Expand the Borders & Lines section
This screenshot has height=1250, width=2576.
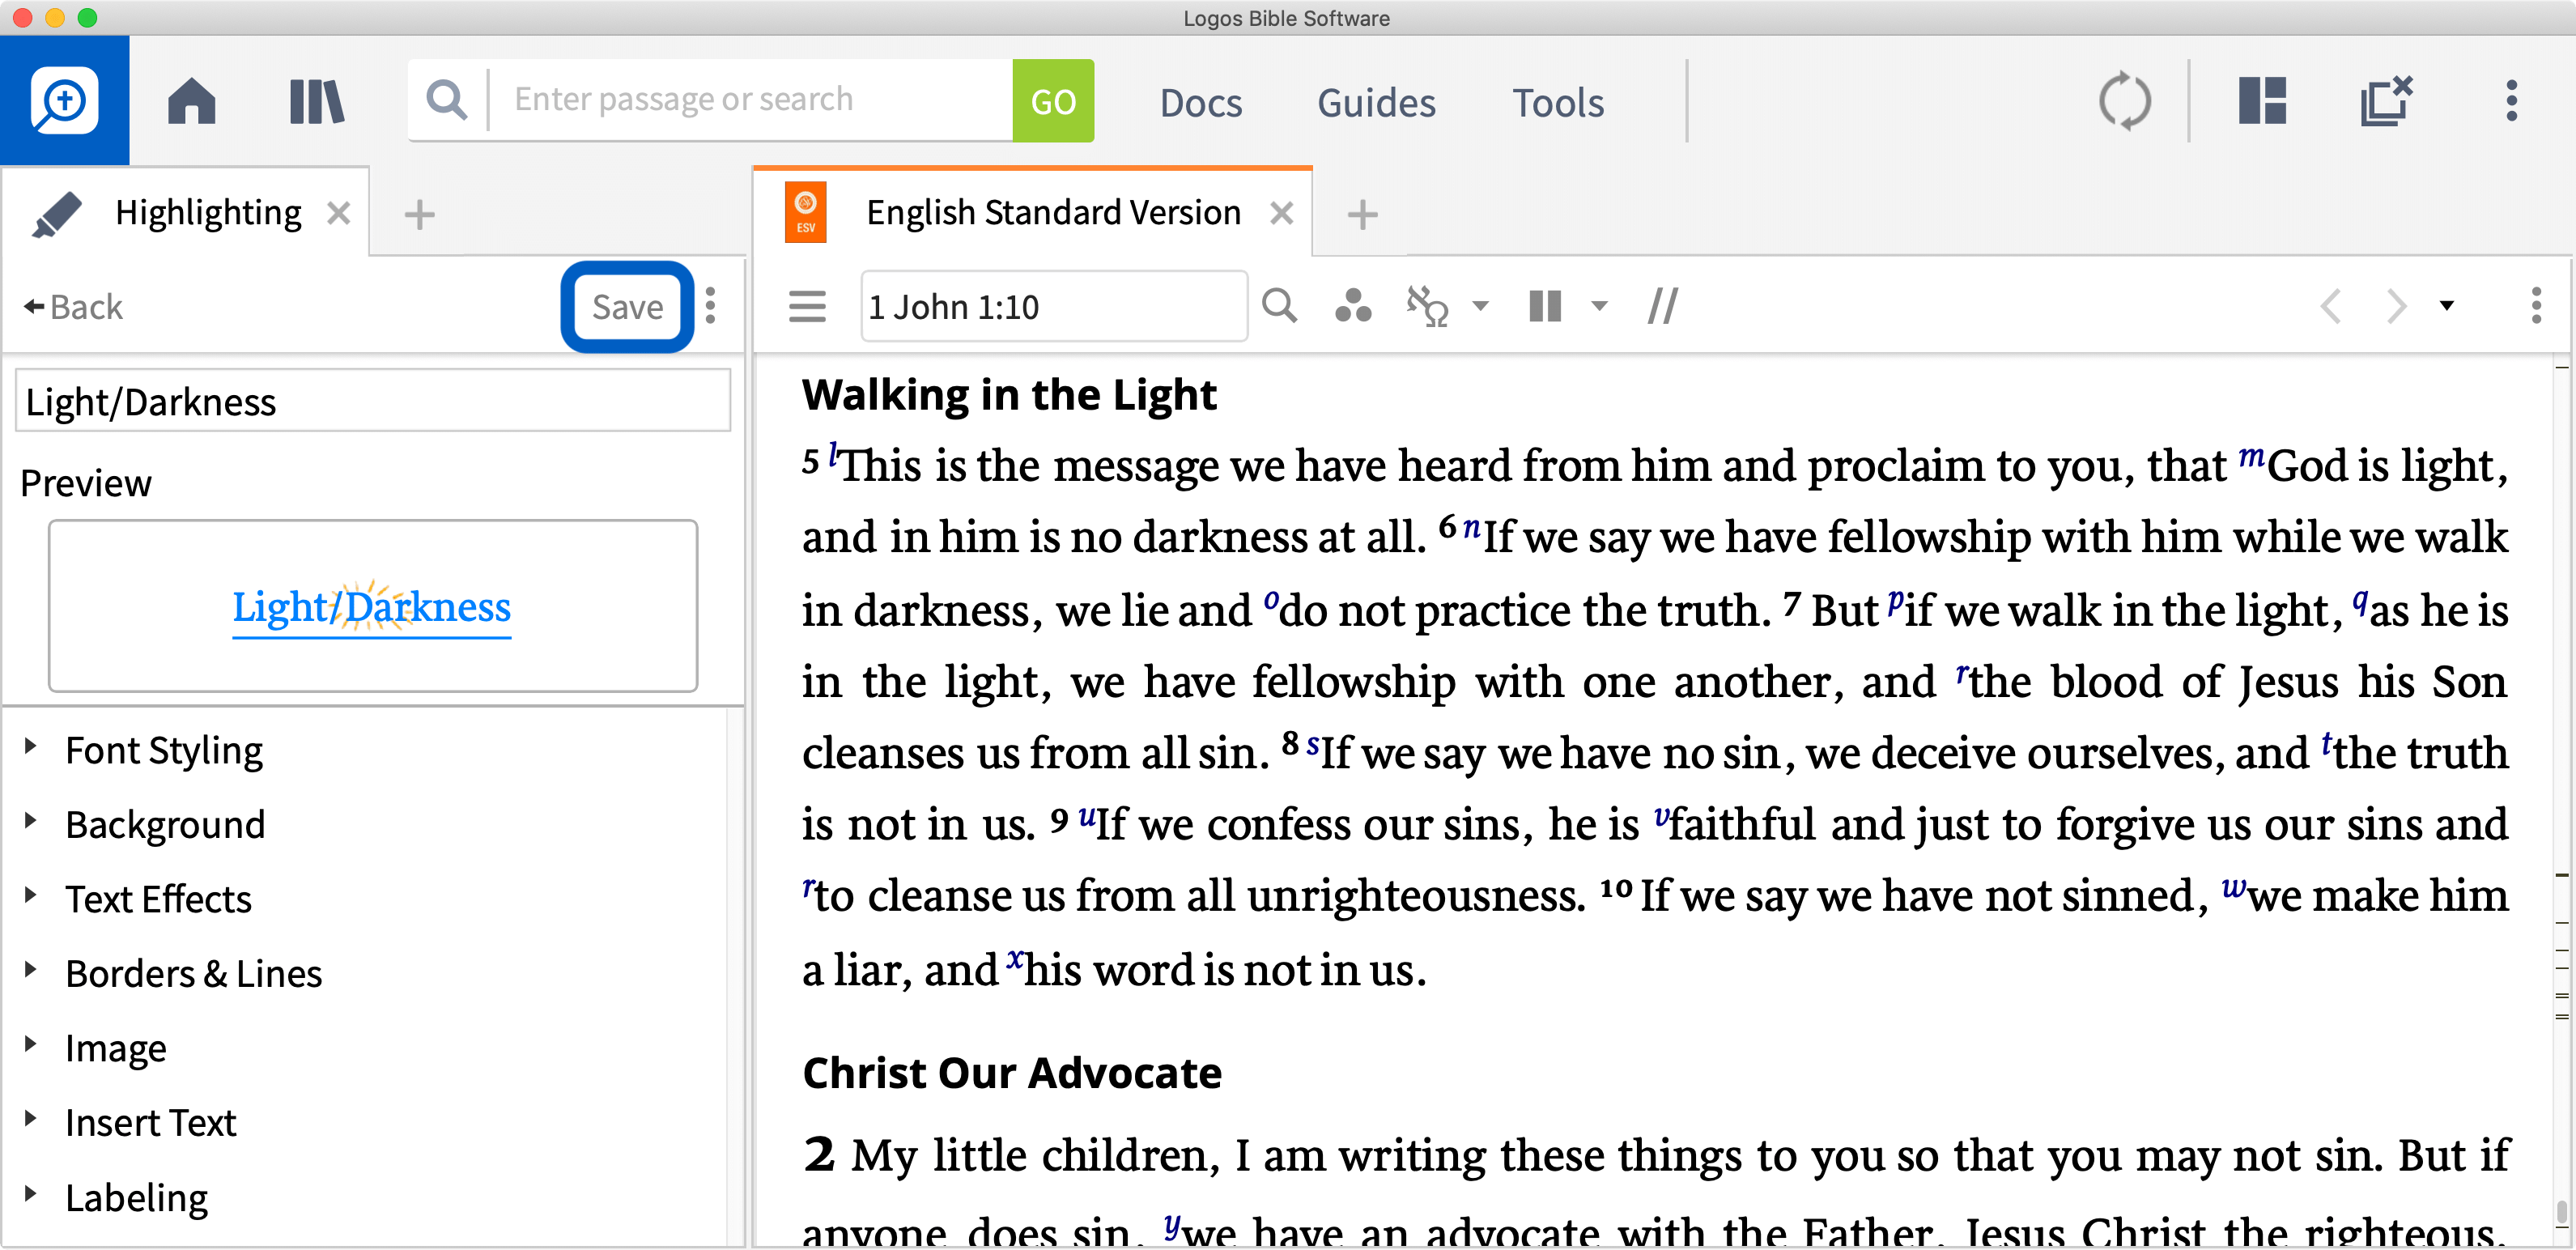[30, 971]
